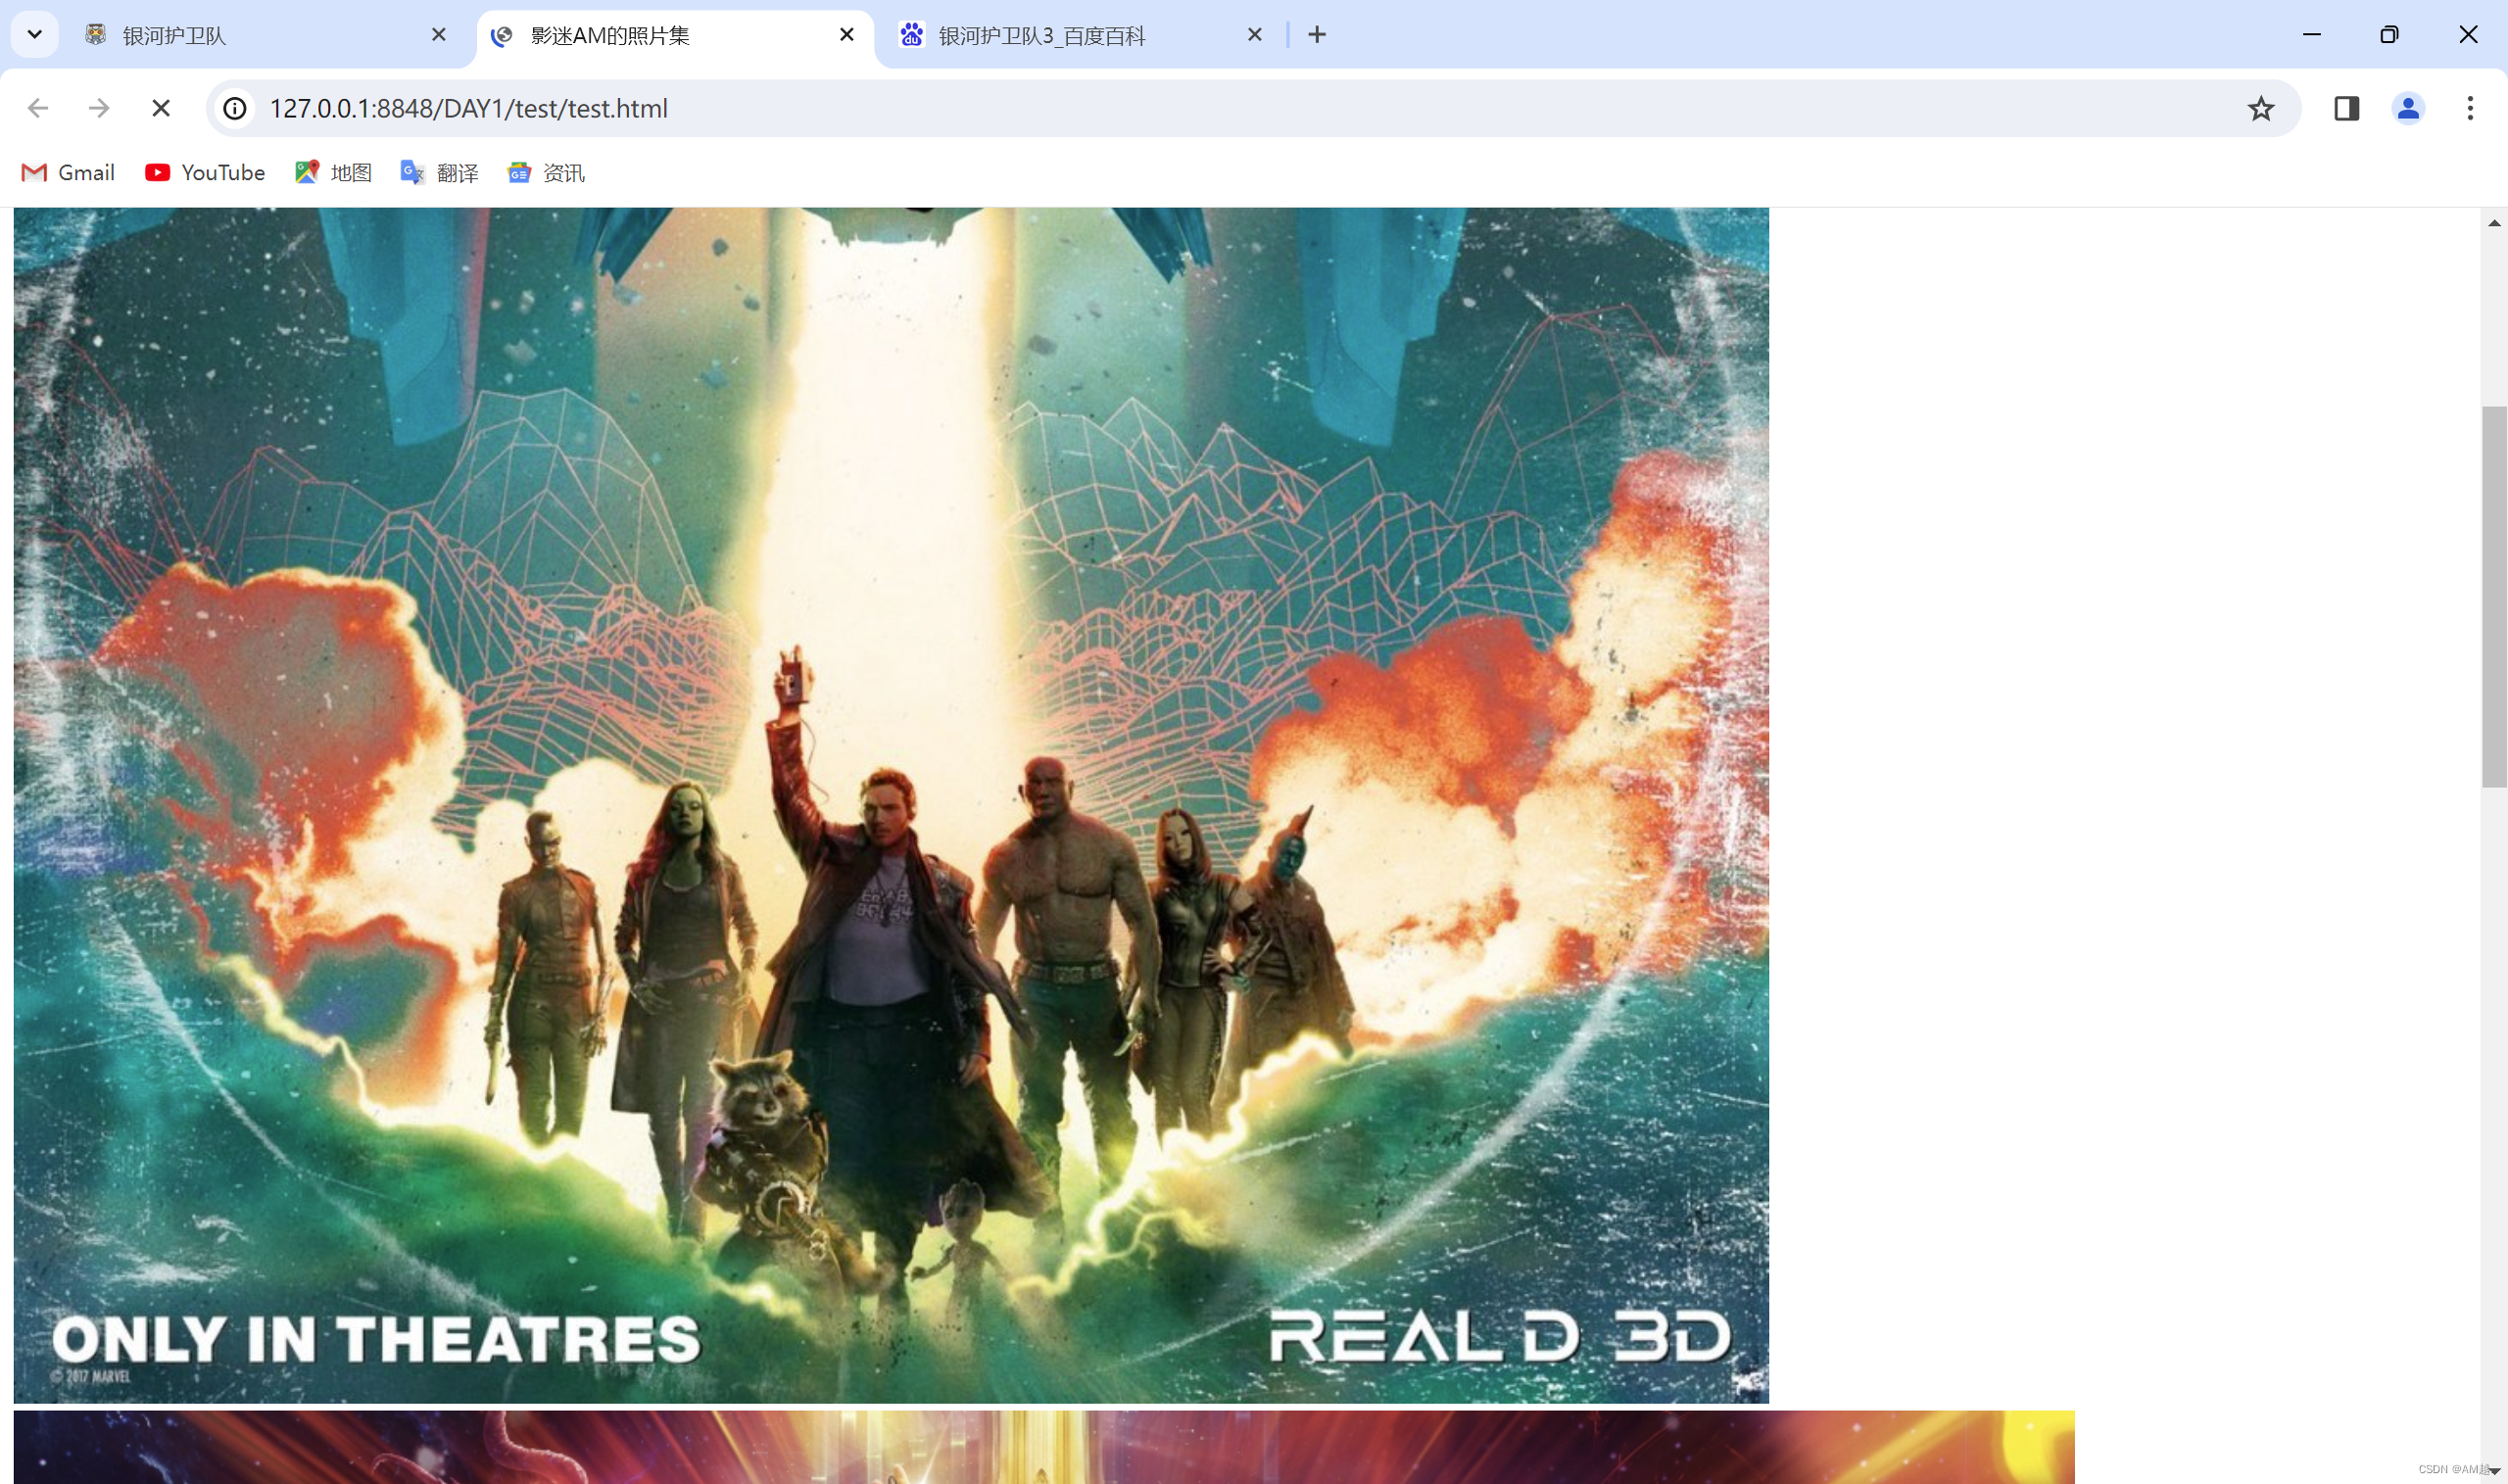Image resolution: width=2508 pixels, height=1484 pixels.
Task: Open a new tab with plus button
Action: click(x=1317, y=35)
